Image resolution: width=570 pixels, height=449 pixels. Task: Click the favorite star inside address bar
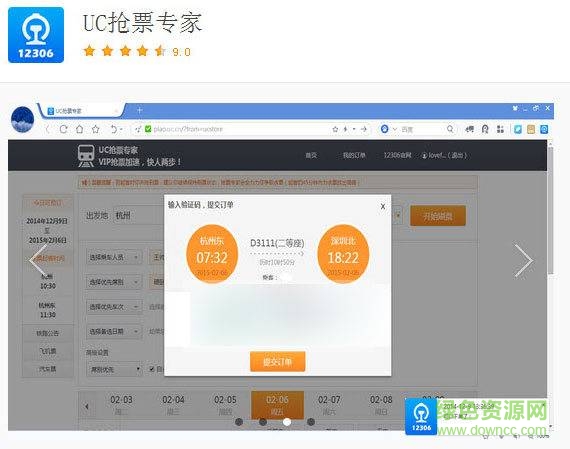335,129
